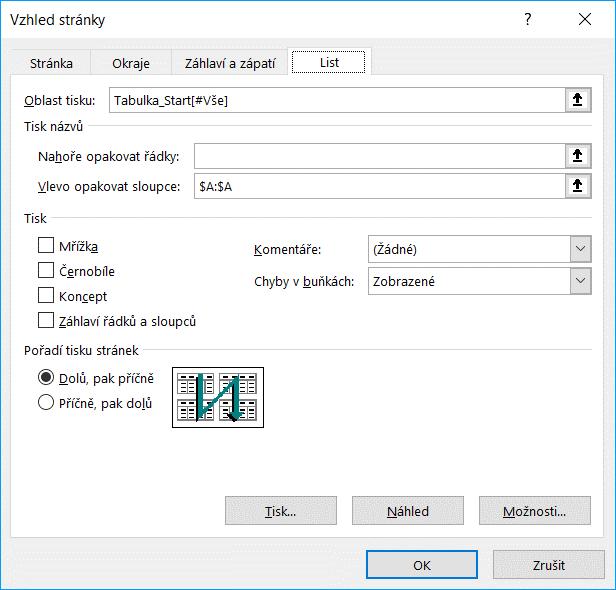This screenshot has width=616, height=590.
Task: Switch to the Okraje tab
Action: tap(131, 63)
